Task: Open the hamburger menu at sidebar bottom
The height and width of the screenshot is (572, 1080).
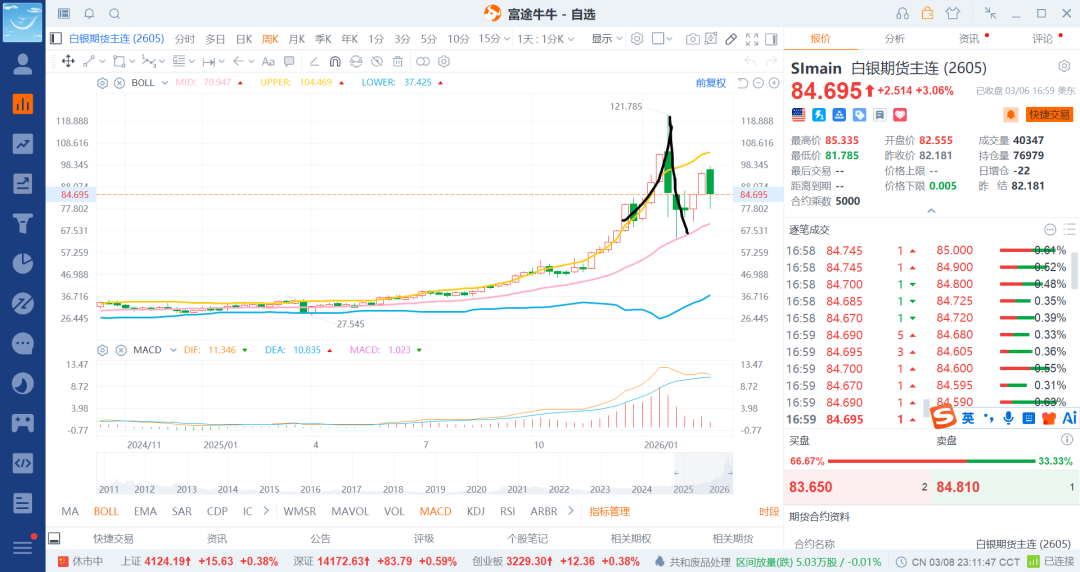Action: coord(23,547)
